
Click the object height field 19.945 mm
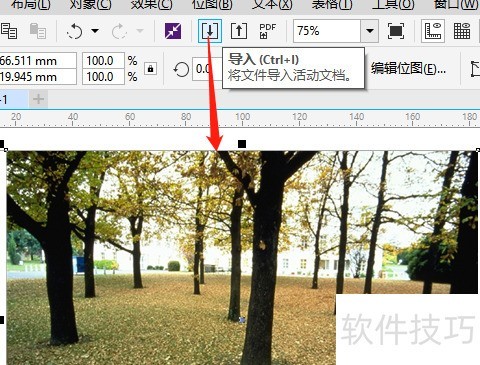[38, 77]
